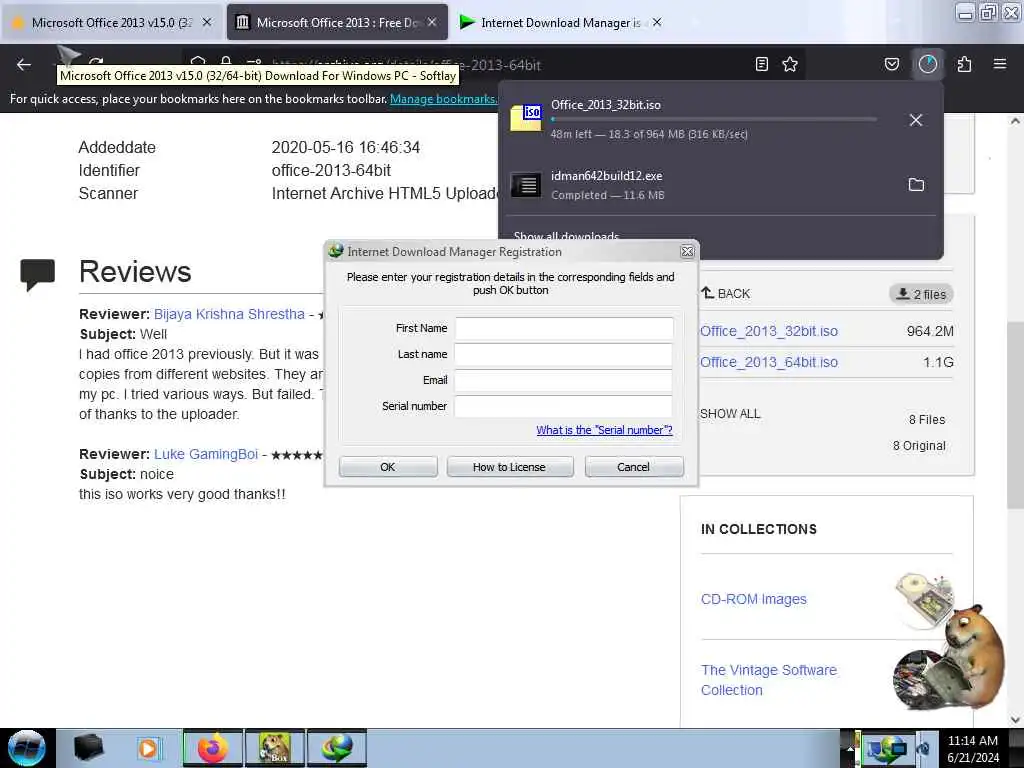Click the Serial number field

[564, 406]
